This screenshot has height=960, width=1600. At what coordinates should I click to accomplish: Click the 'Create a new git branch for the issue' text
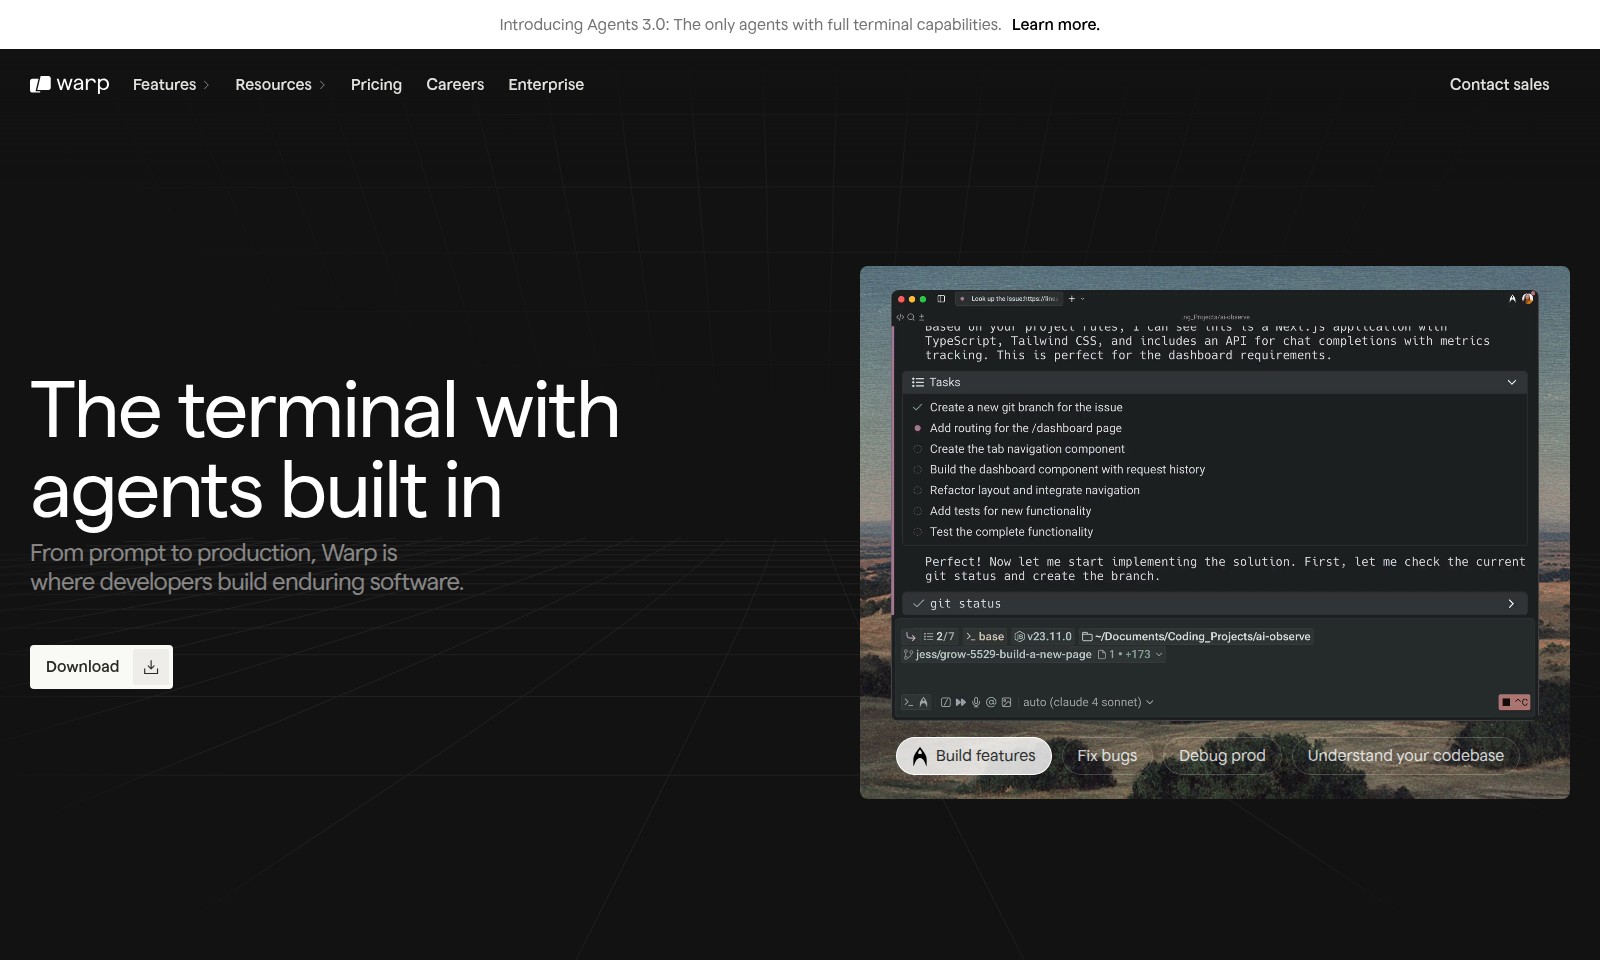[x=1026, y=407]
